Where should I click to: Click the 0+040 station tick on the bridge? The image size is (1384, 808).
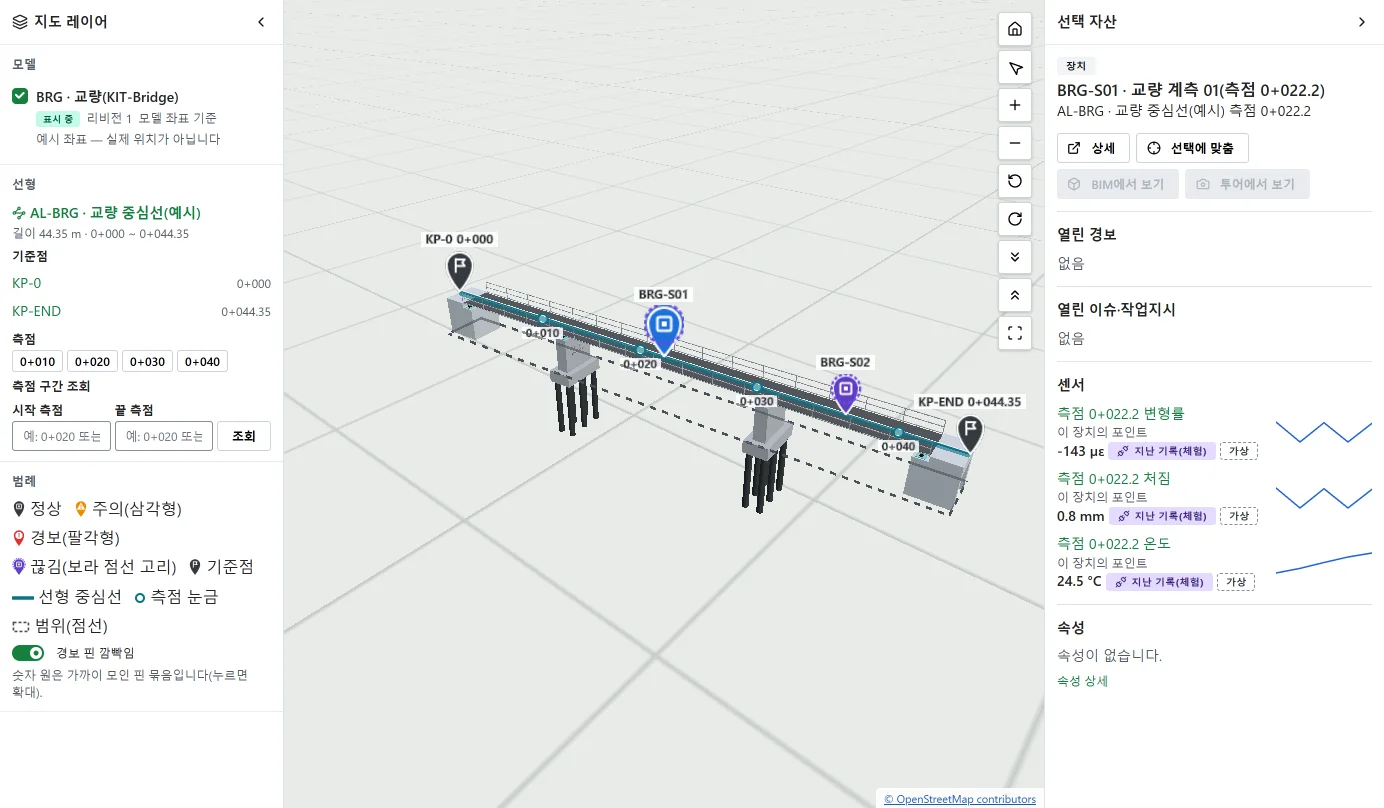point(898,433)
